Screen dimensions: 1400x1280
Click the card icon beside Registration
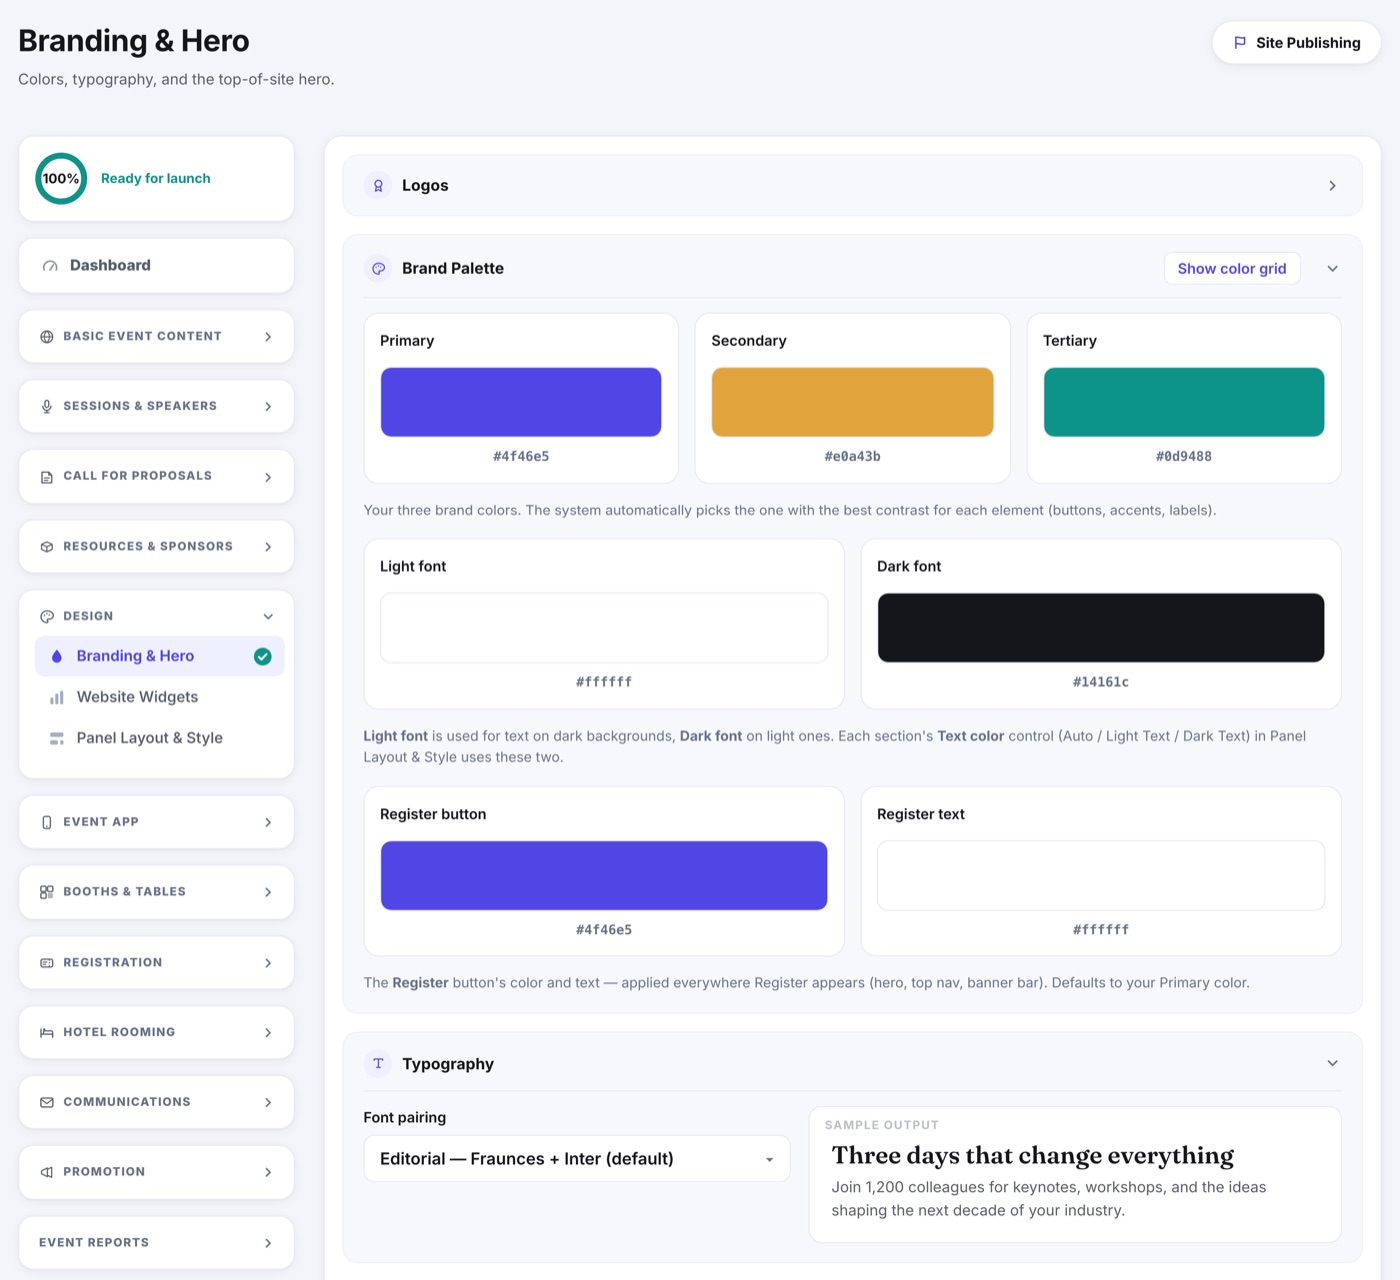(x=47, y=963)
